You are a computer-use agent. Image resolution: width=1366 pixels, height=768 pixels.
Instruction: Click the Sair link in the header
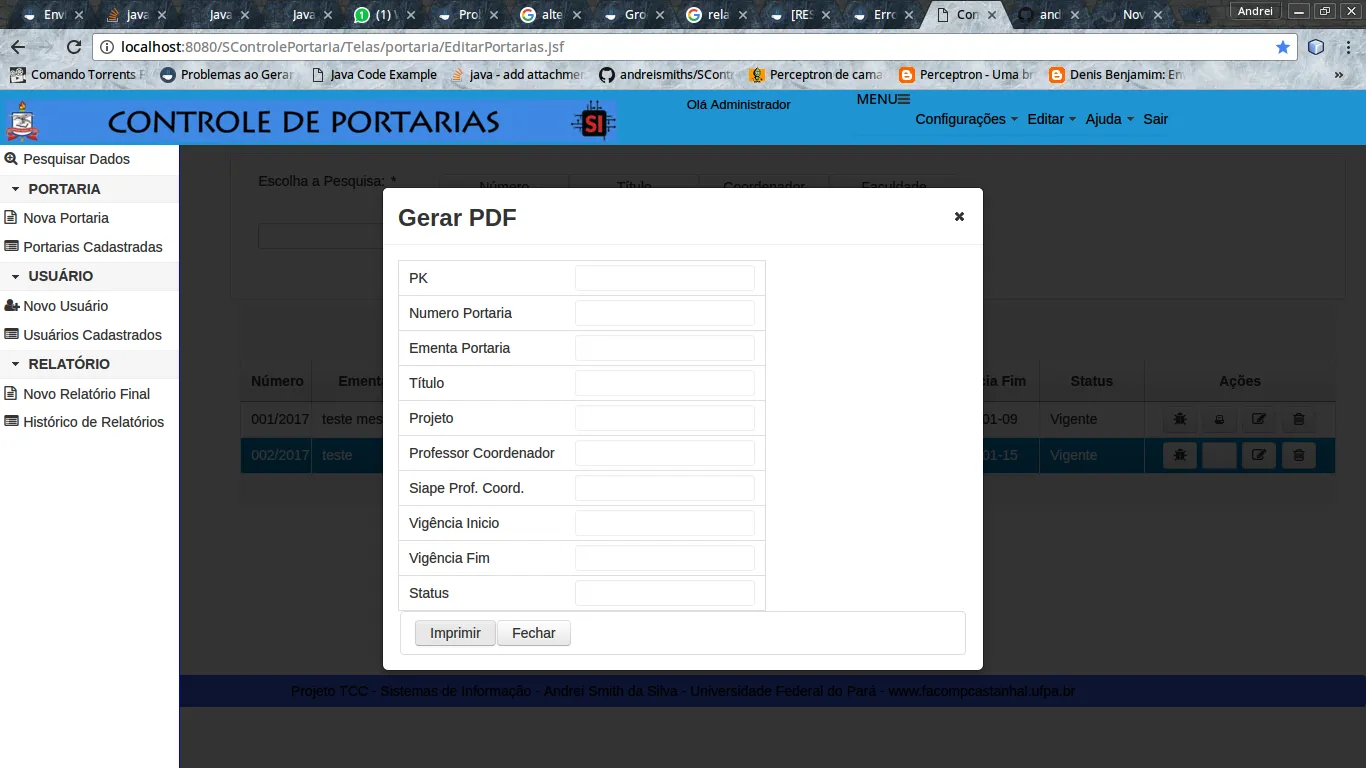(x=1156, y=119)
